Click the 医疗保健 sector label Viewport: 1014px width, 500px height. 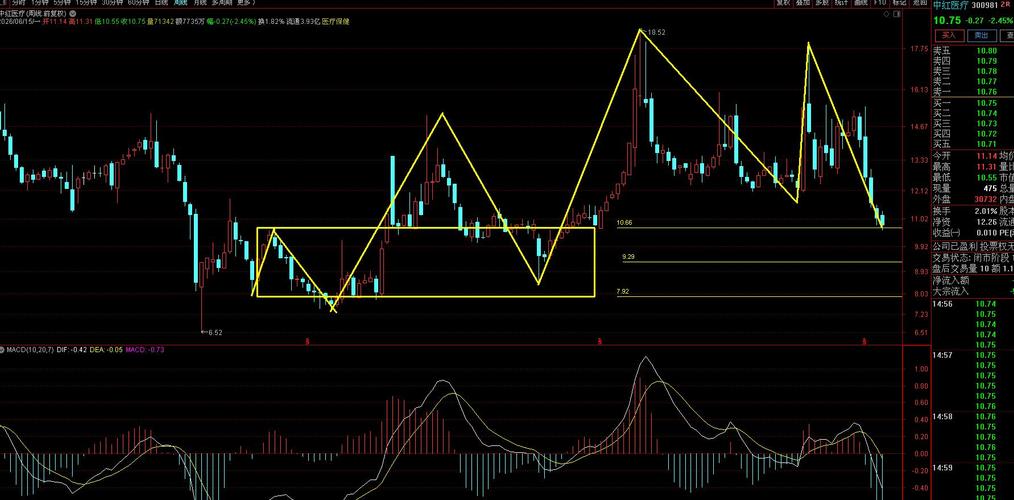(x=336, y=21)
